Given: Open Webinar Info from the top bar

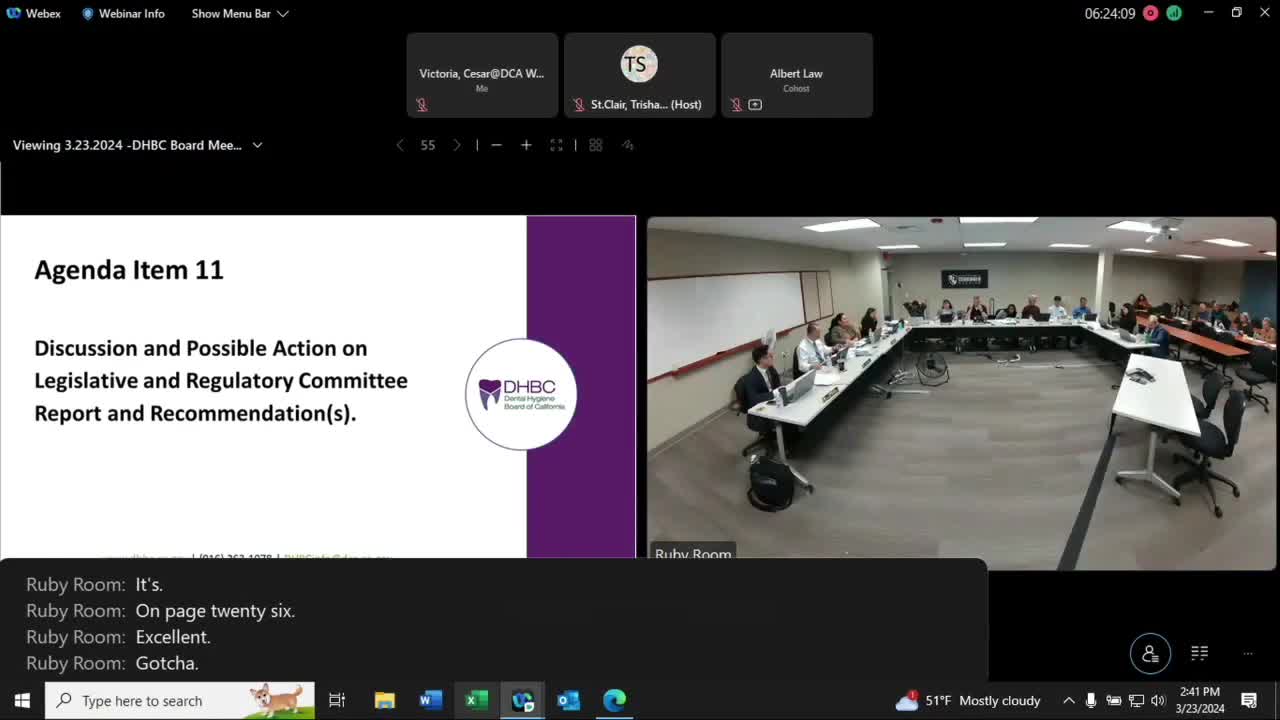Looking at the screenshot, I should [x=123, y=13].
